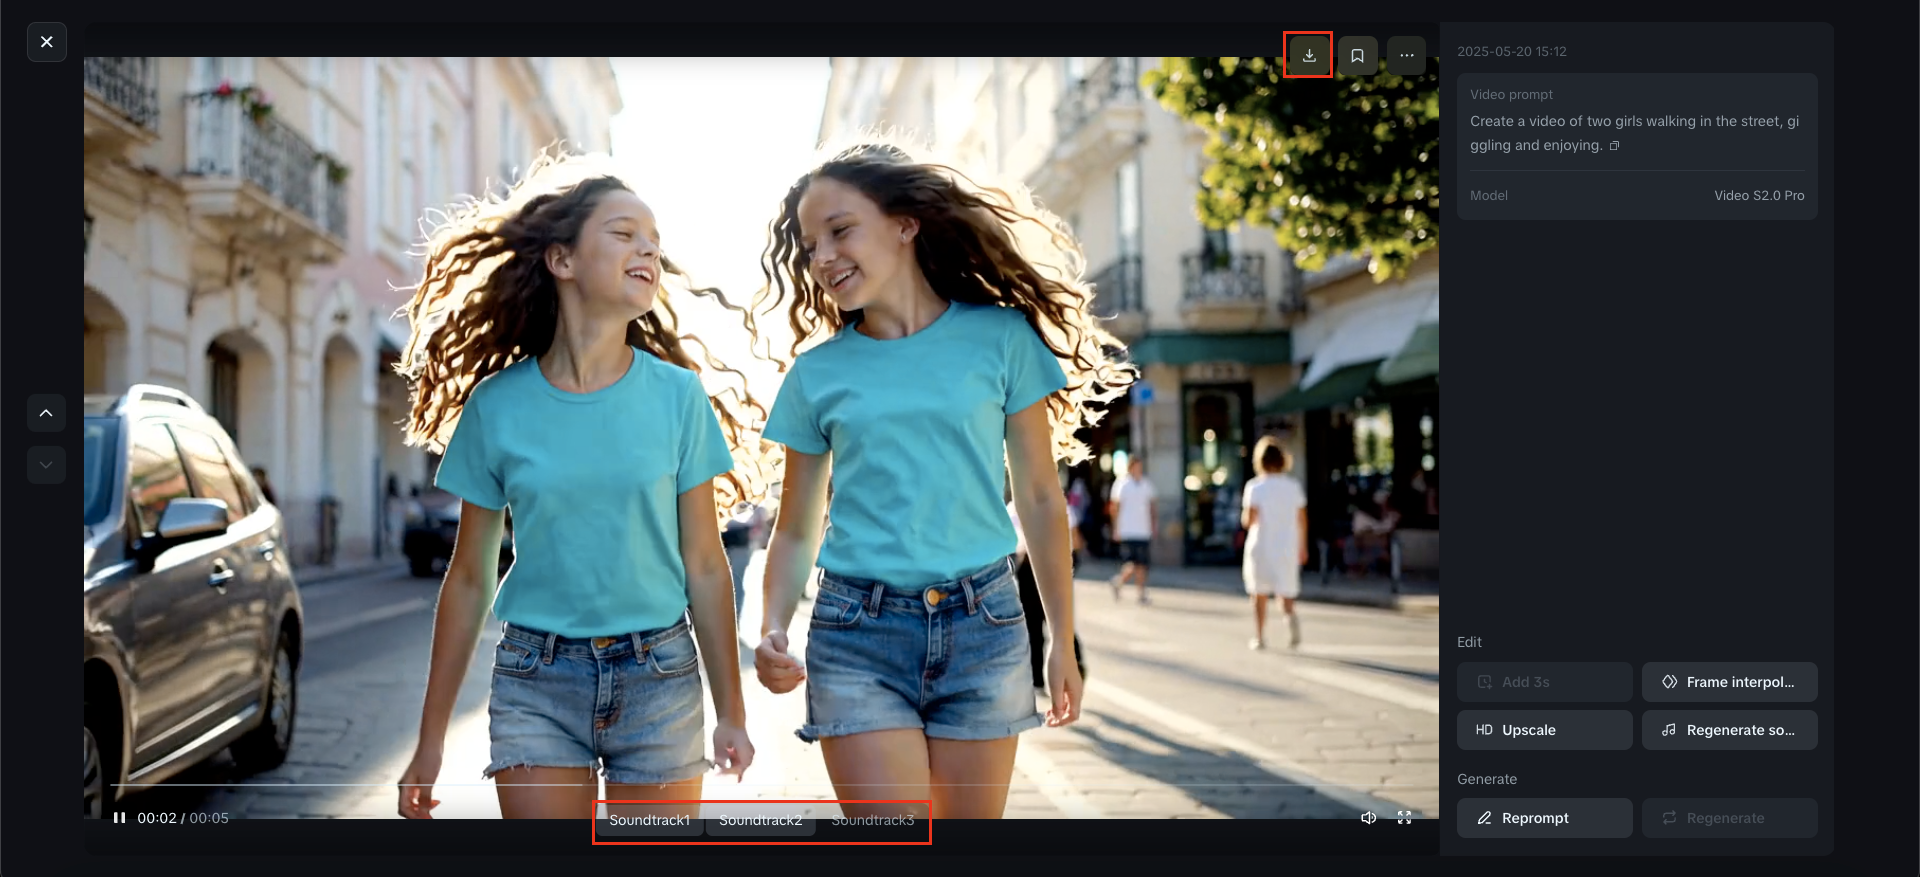This screenshot has height=877, width=1920.
Task: Upscale the video to HD
Action: [x=1544, y=730]
